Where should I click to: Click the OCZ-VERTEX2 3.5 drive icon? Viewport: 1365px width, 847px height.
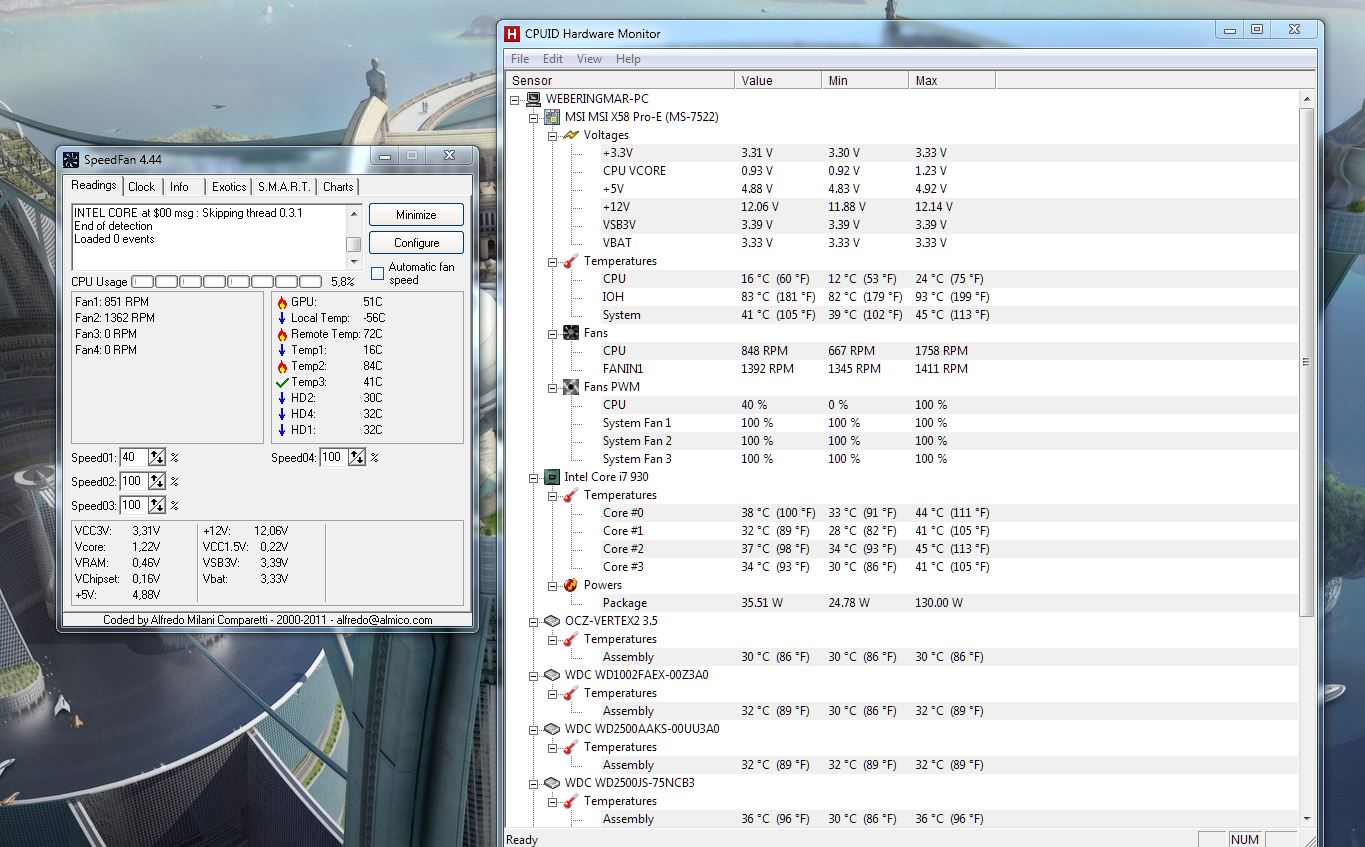tap(552, 621)
